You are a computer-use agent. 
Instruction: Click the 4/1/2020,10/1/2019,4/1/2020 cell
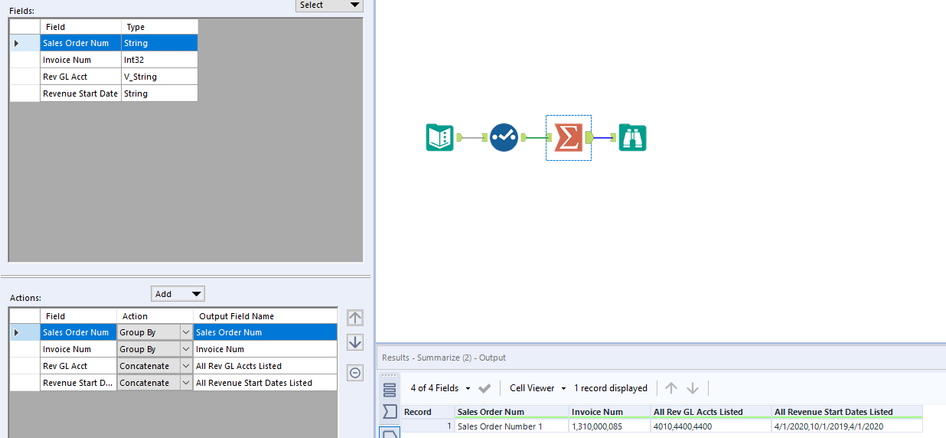(x=846, y=427)
